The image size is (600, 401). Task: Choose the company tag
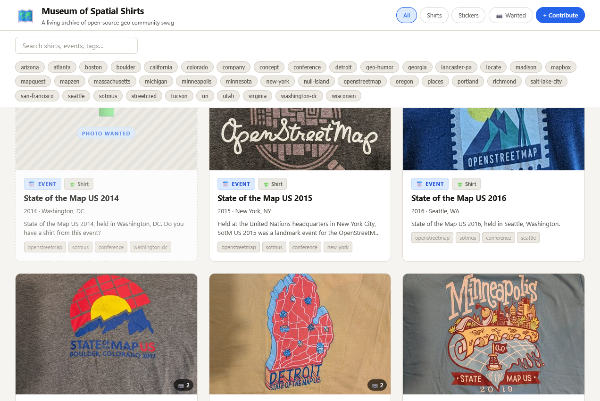pyautogui.click(x=233, y=67)
